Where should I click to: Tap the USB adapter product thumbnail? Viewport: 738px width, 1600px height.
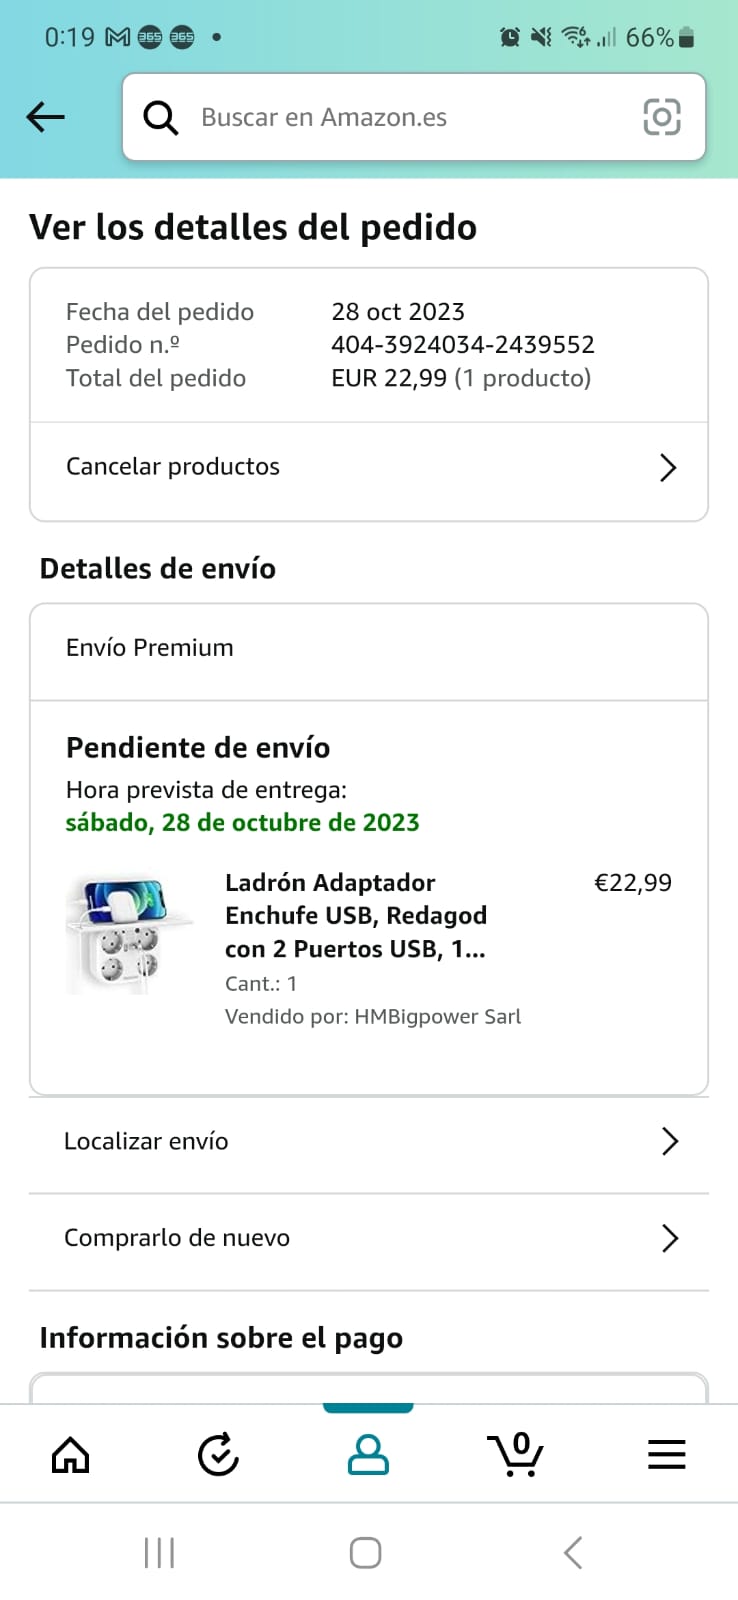pos(128,933)
